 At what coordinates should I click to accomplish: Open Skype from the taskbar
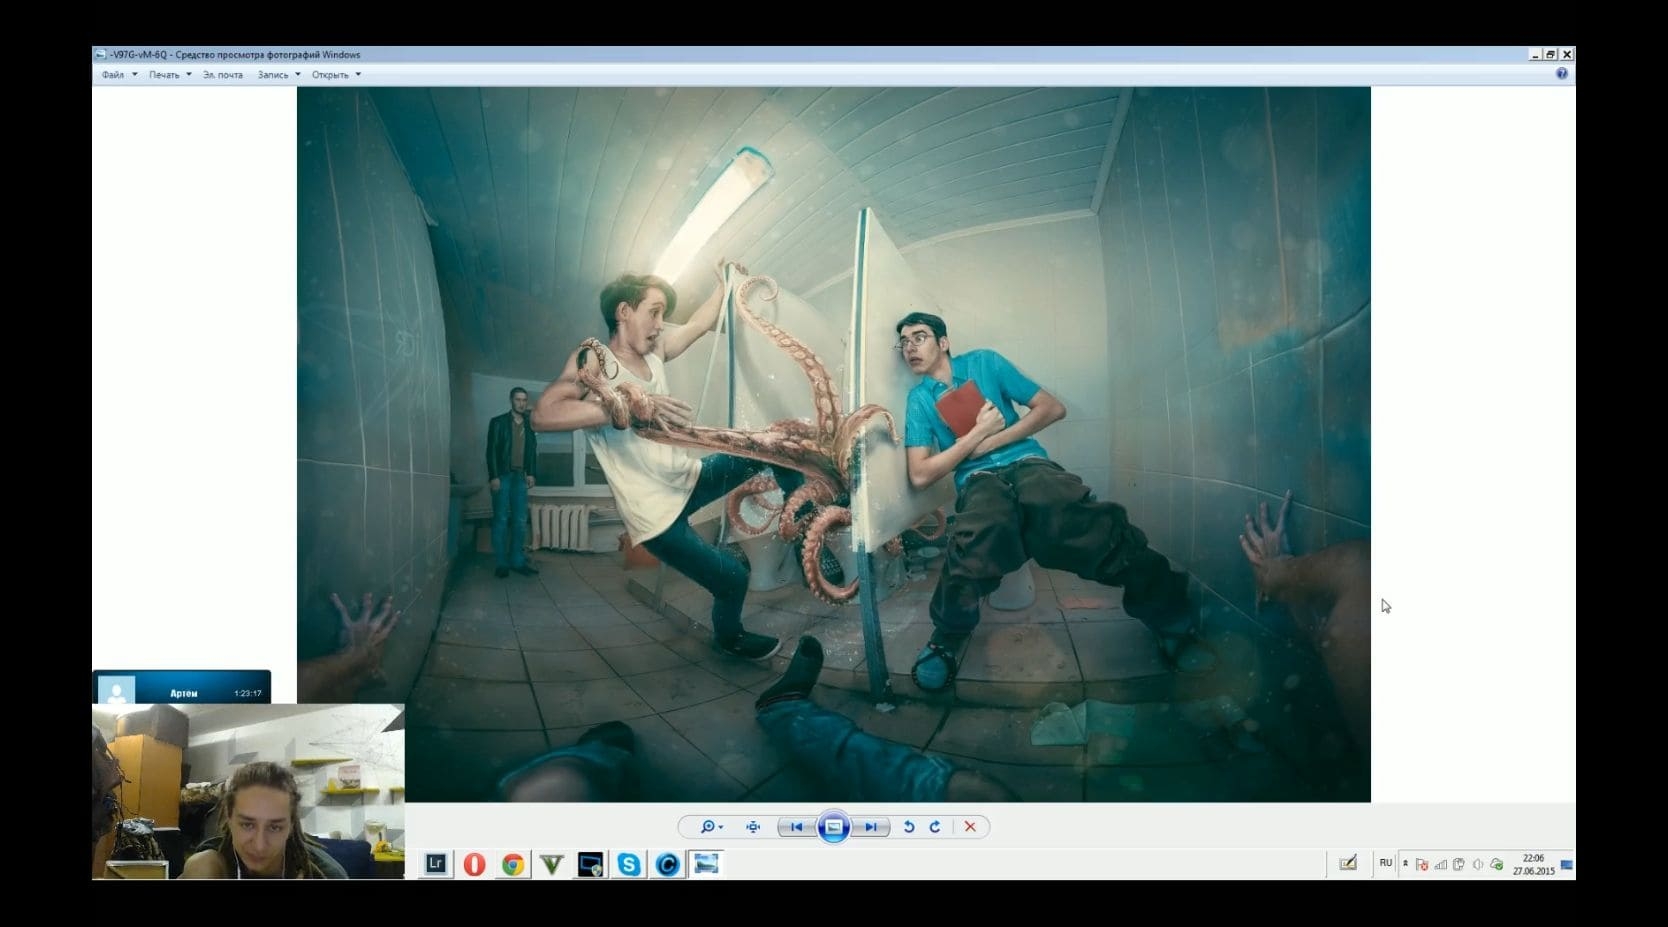coord(629,864)
